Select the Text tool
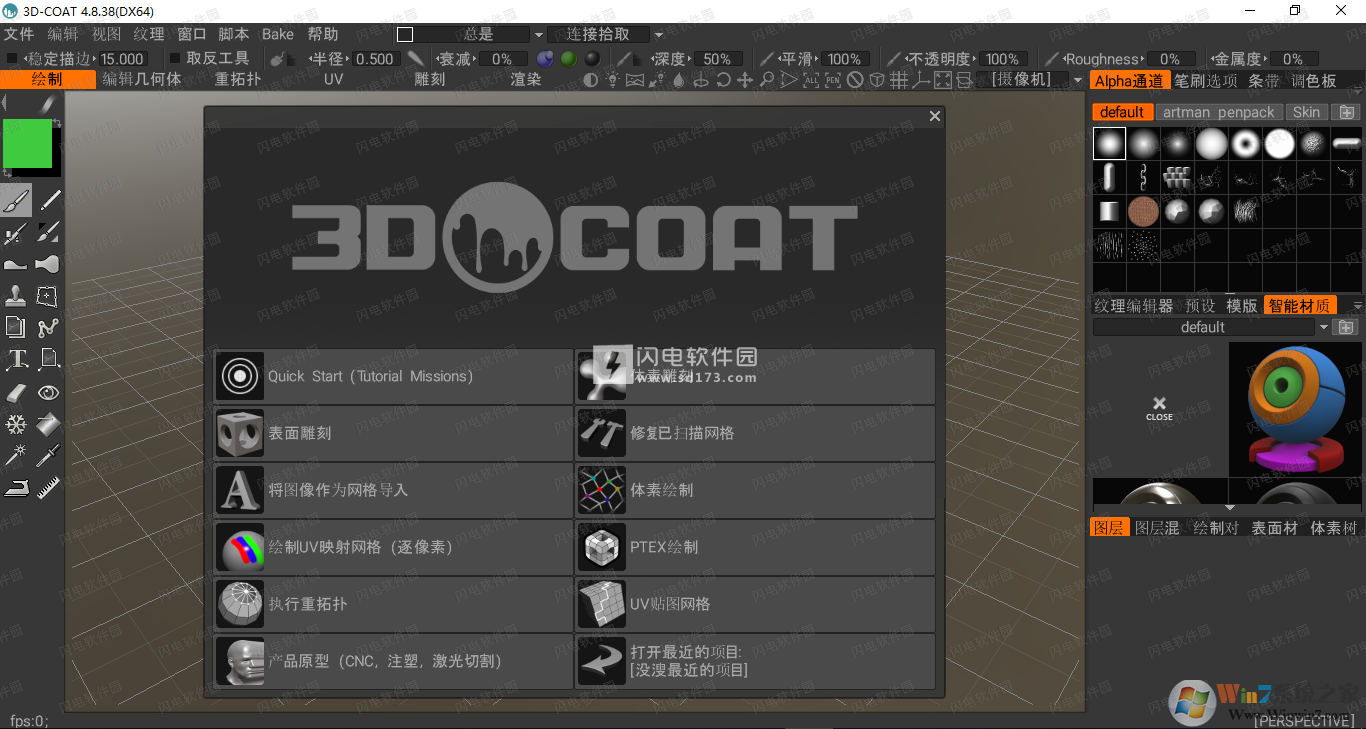Screen dimensions: 1366x729 click(x=16, y=358)
